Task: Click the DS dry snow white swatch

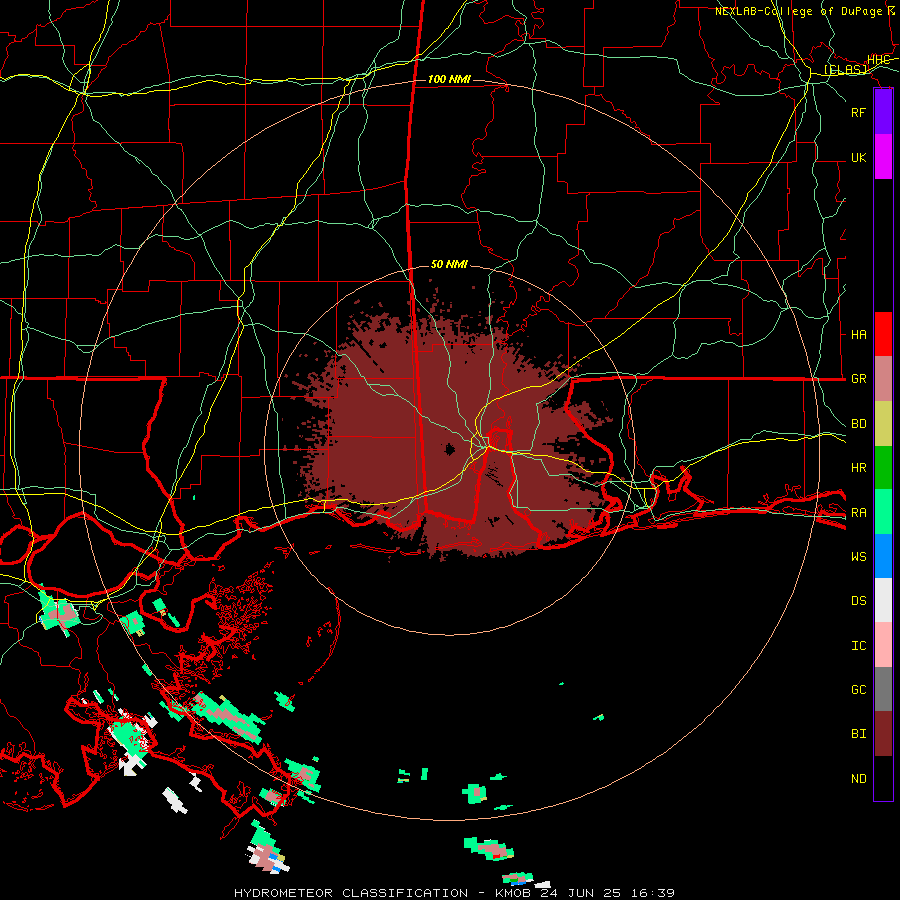Action: 883,600
